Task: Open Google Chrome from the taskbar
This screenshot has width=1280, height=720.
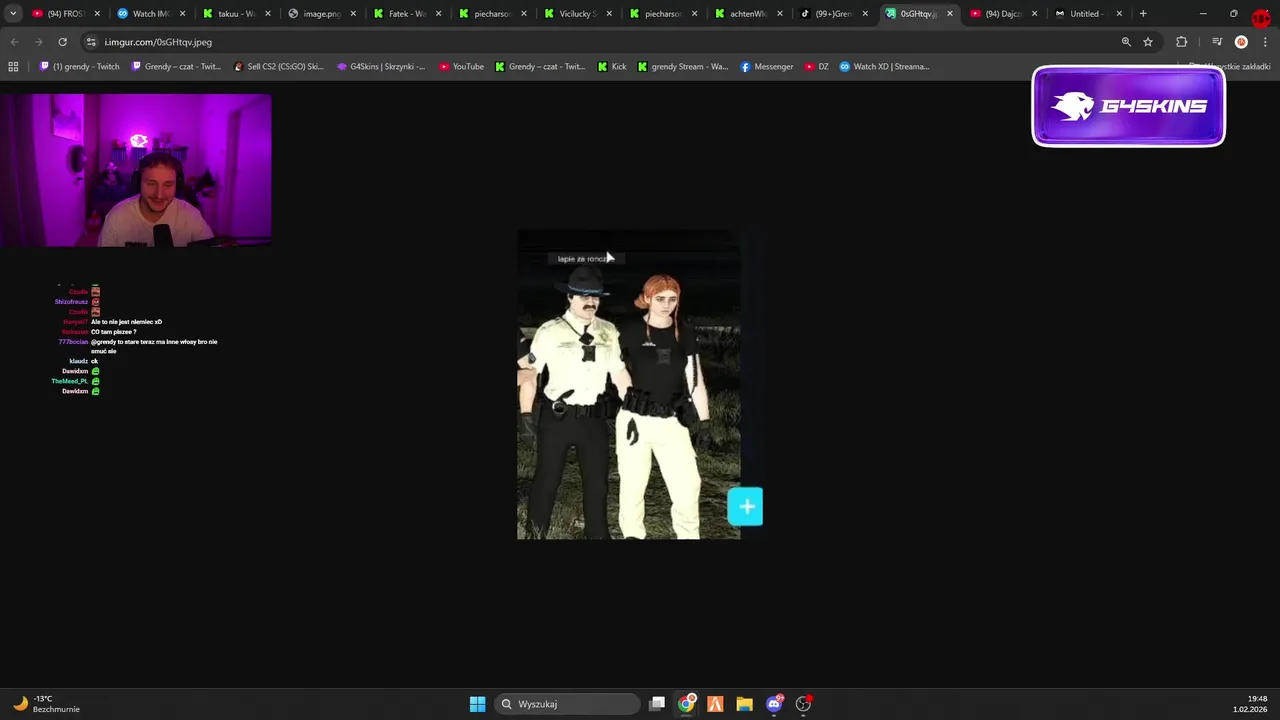Action: point(686,704)
